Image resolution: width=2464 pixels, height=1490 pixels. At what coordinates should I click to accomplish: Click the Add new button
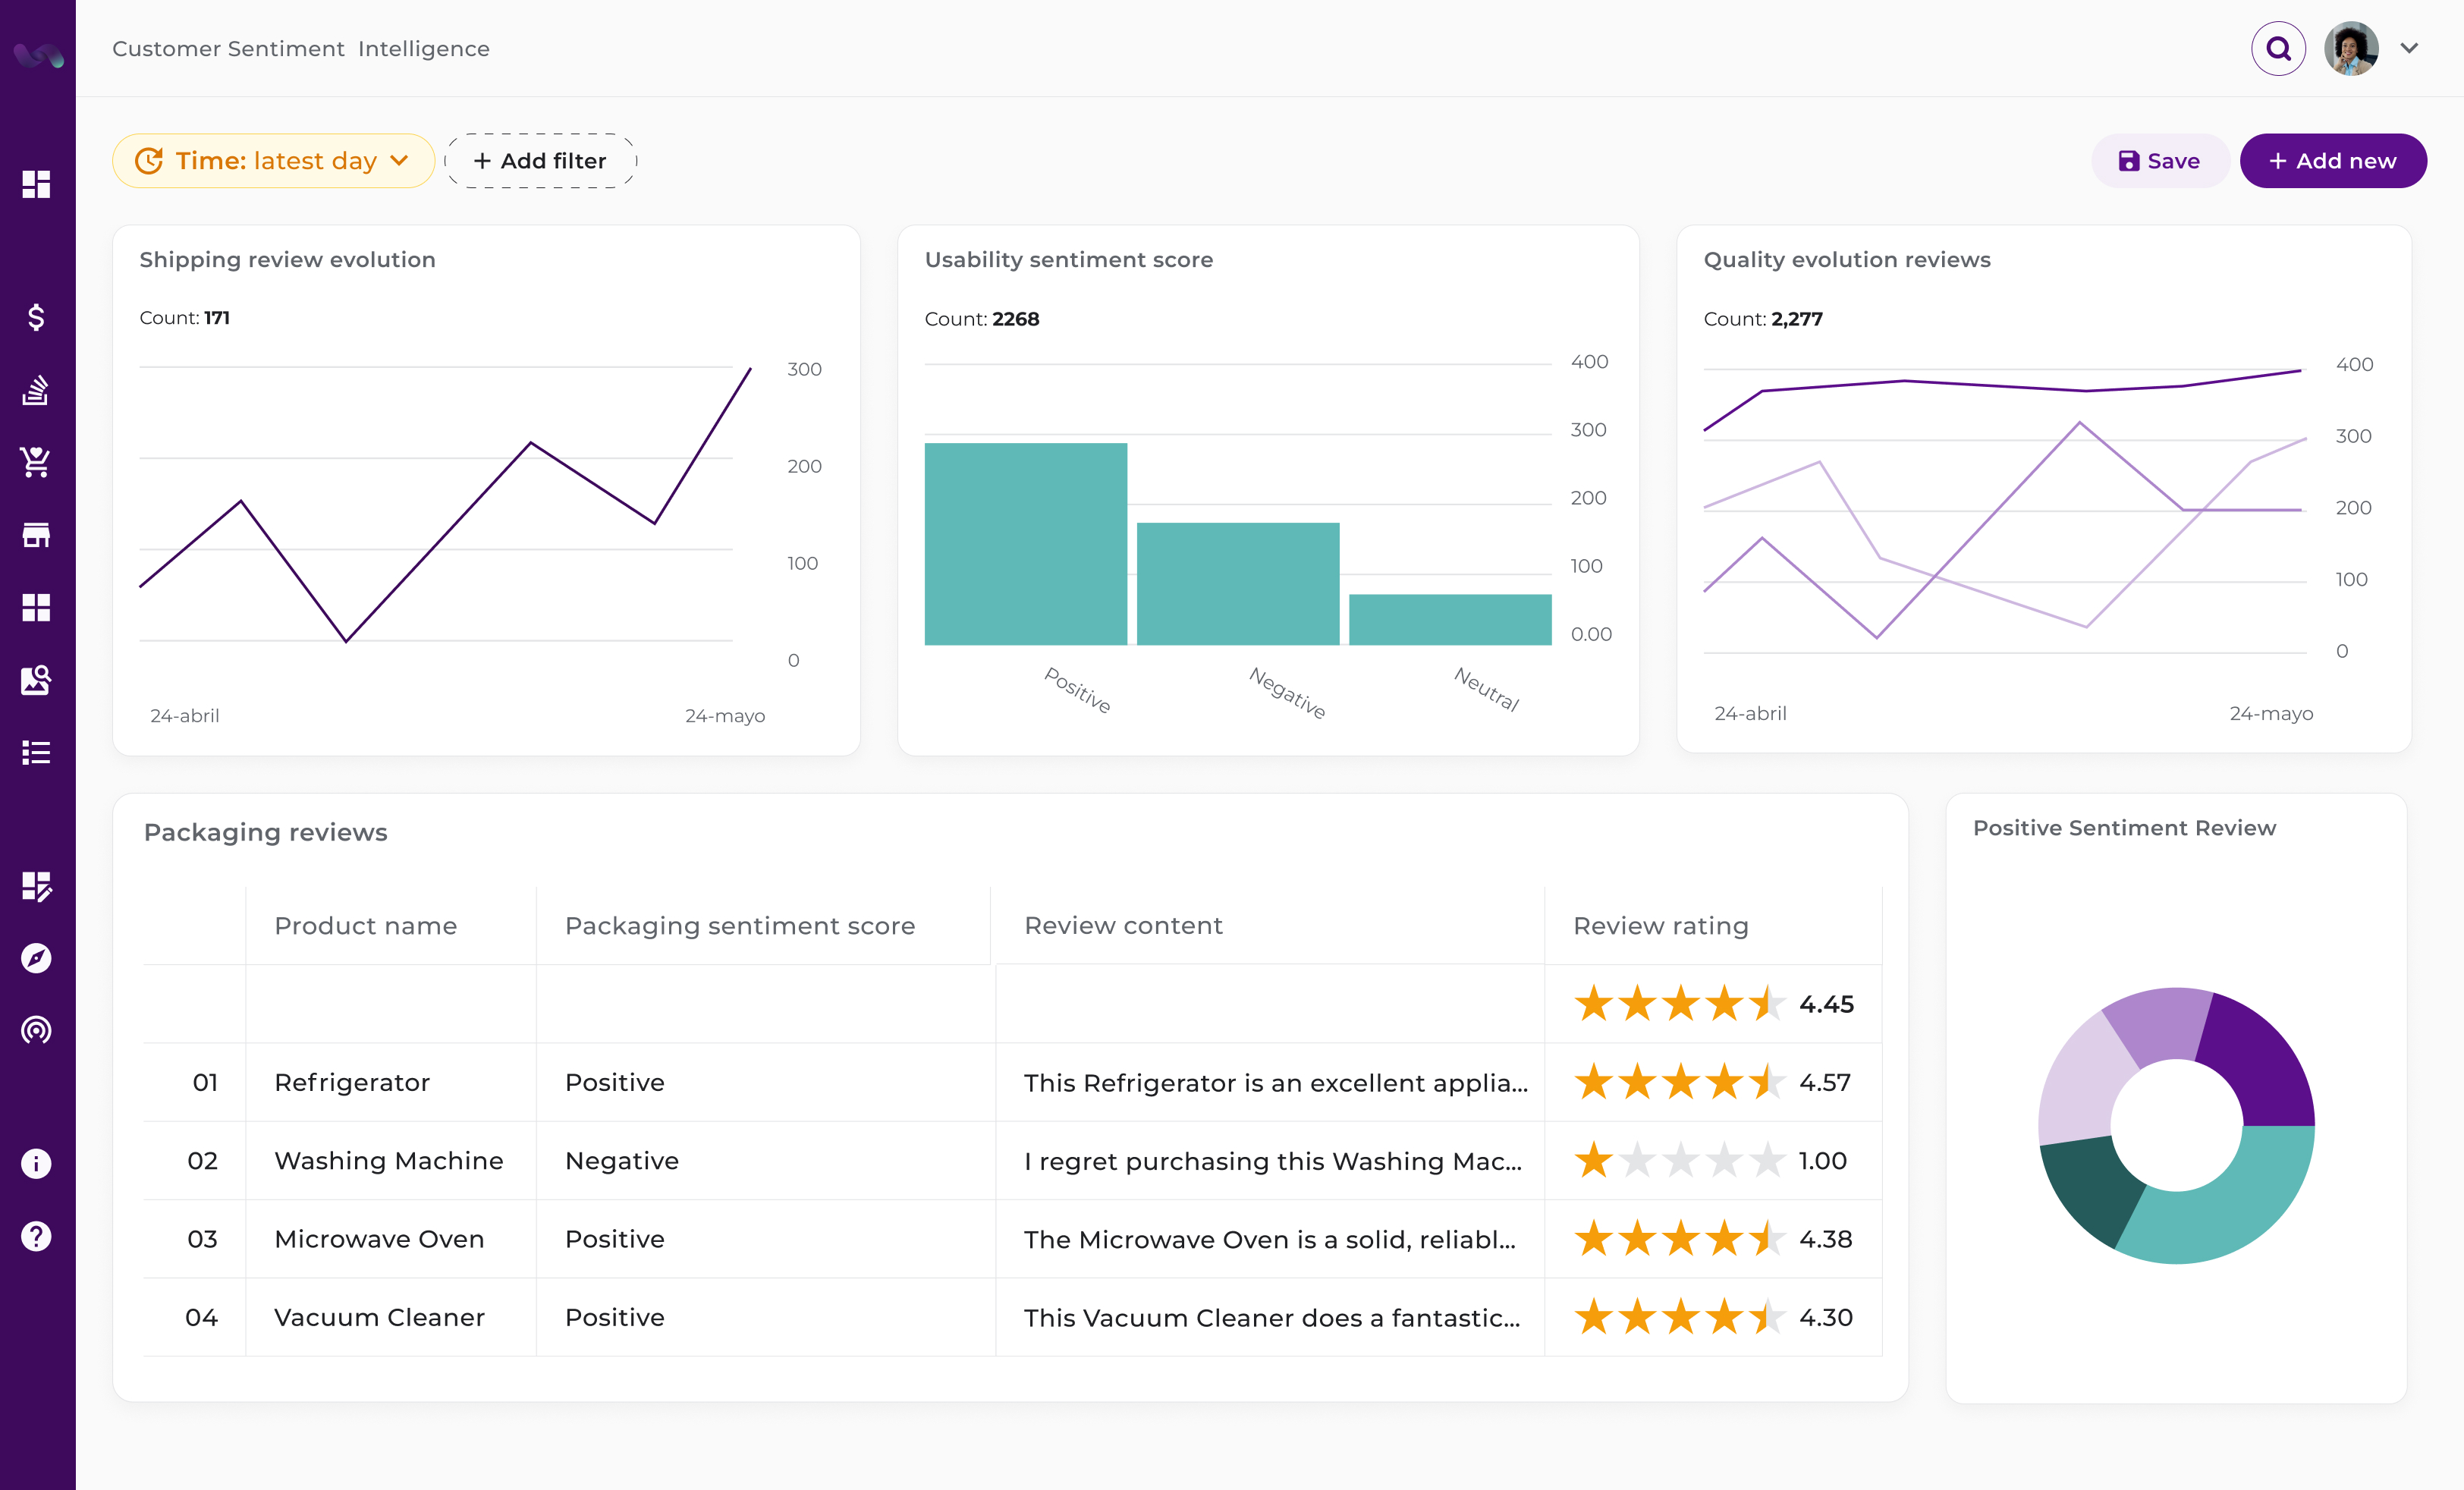(x=2333, y=160)
